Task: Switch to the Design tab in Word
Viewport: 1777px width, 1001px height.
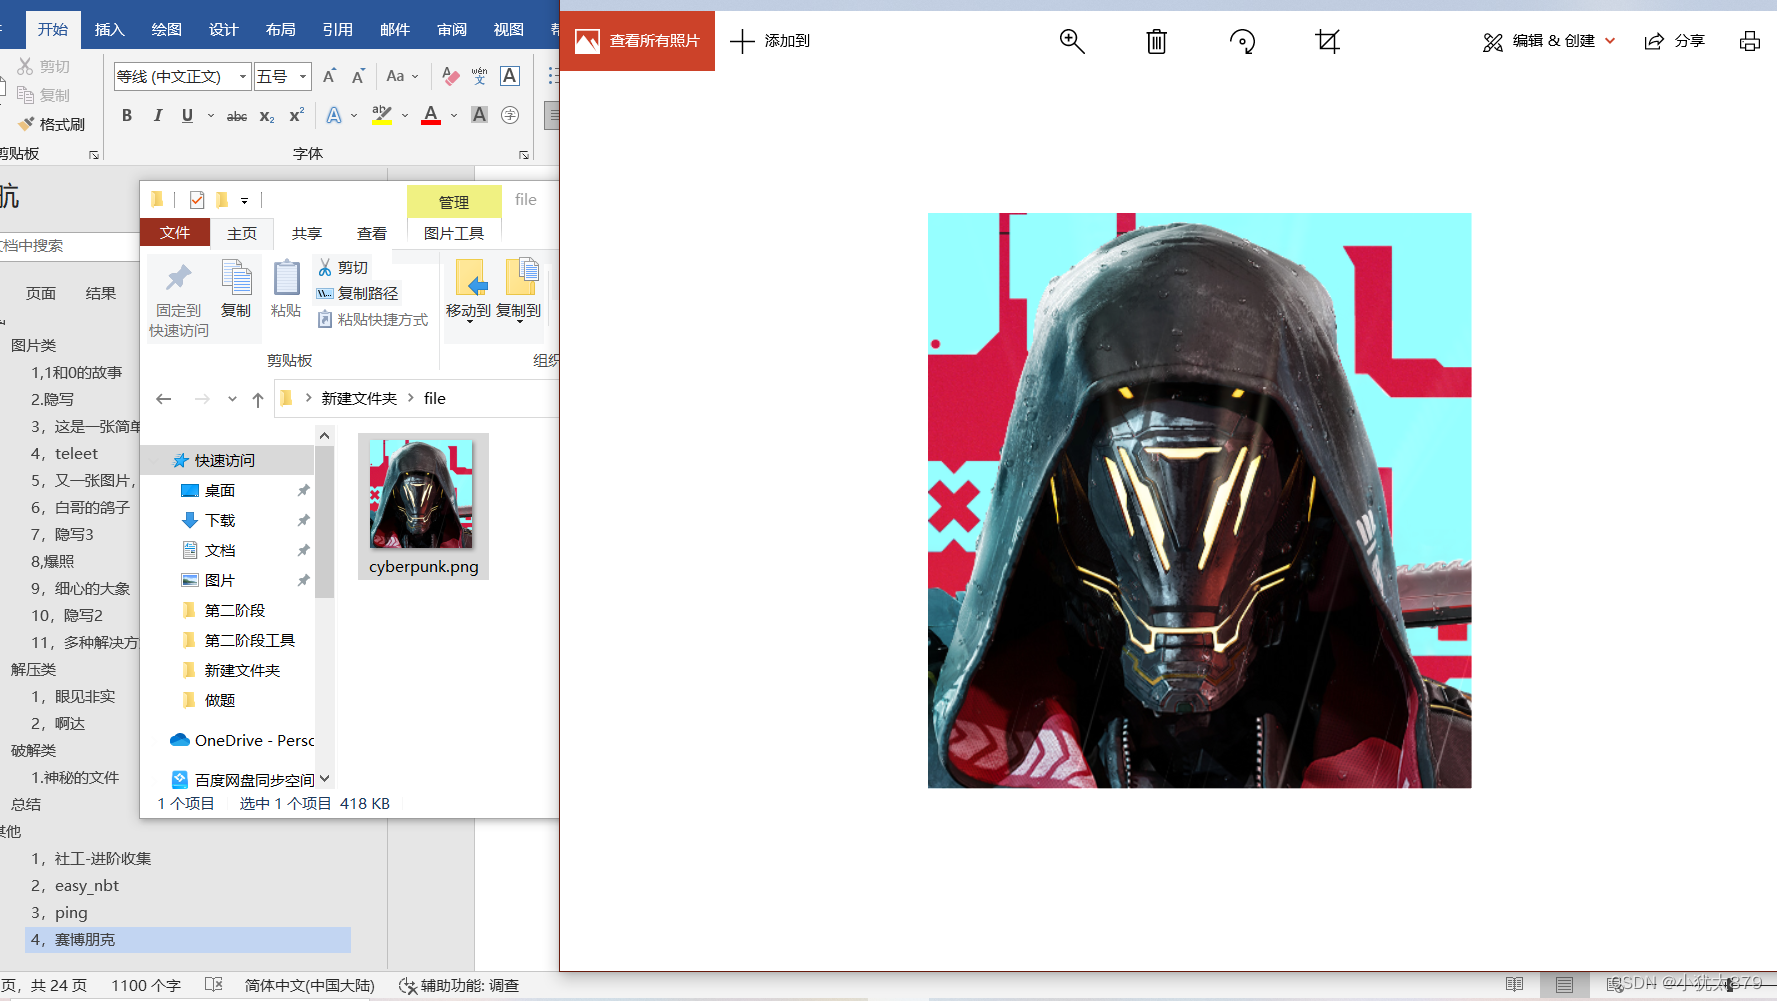Action: click(x=224, y=29)
